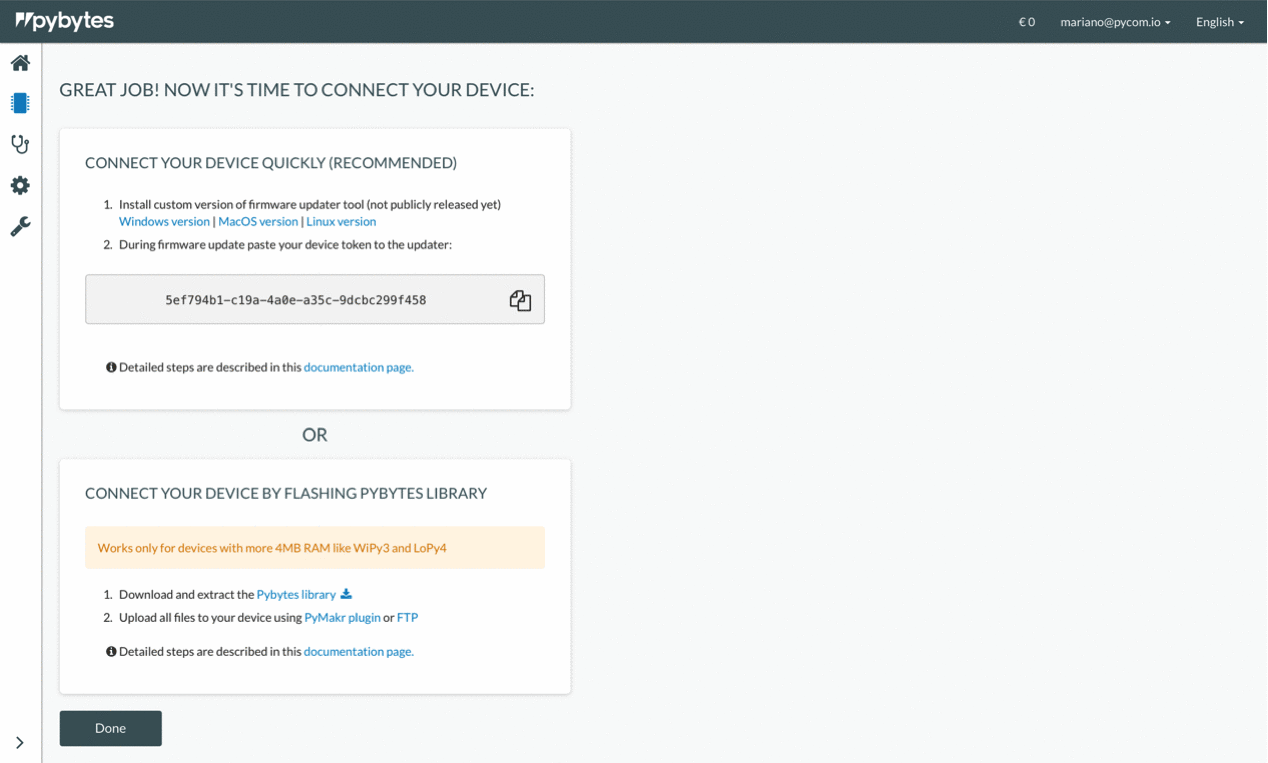Image resolution: width=1268 pixels, height=763 pixels.
Task: Select the Devices chip icon in sidebar
Action: click(20, 103)
